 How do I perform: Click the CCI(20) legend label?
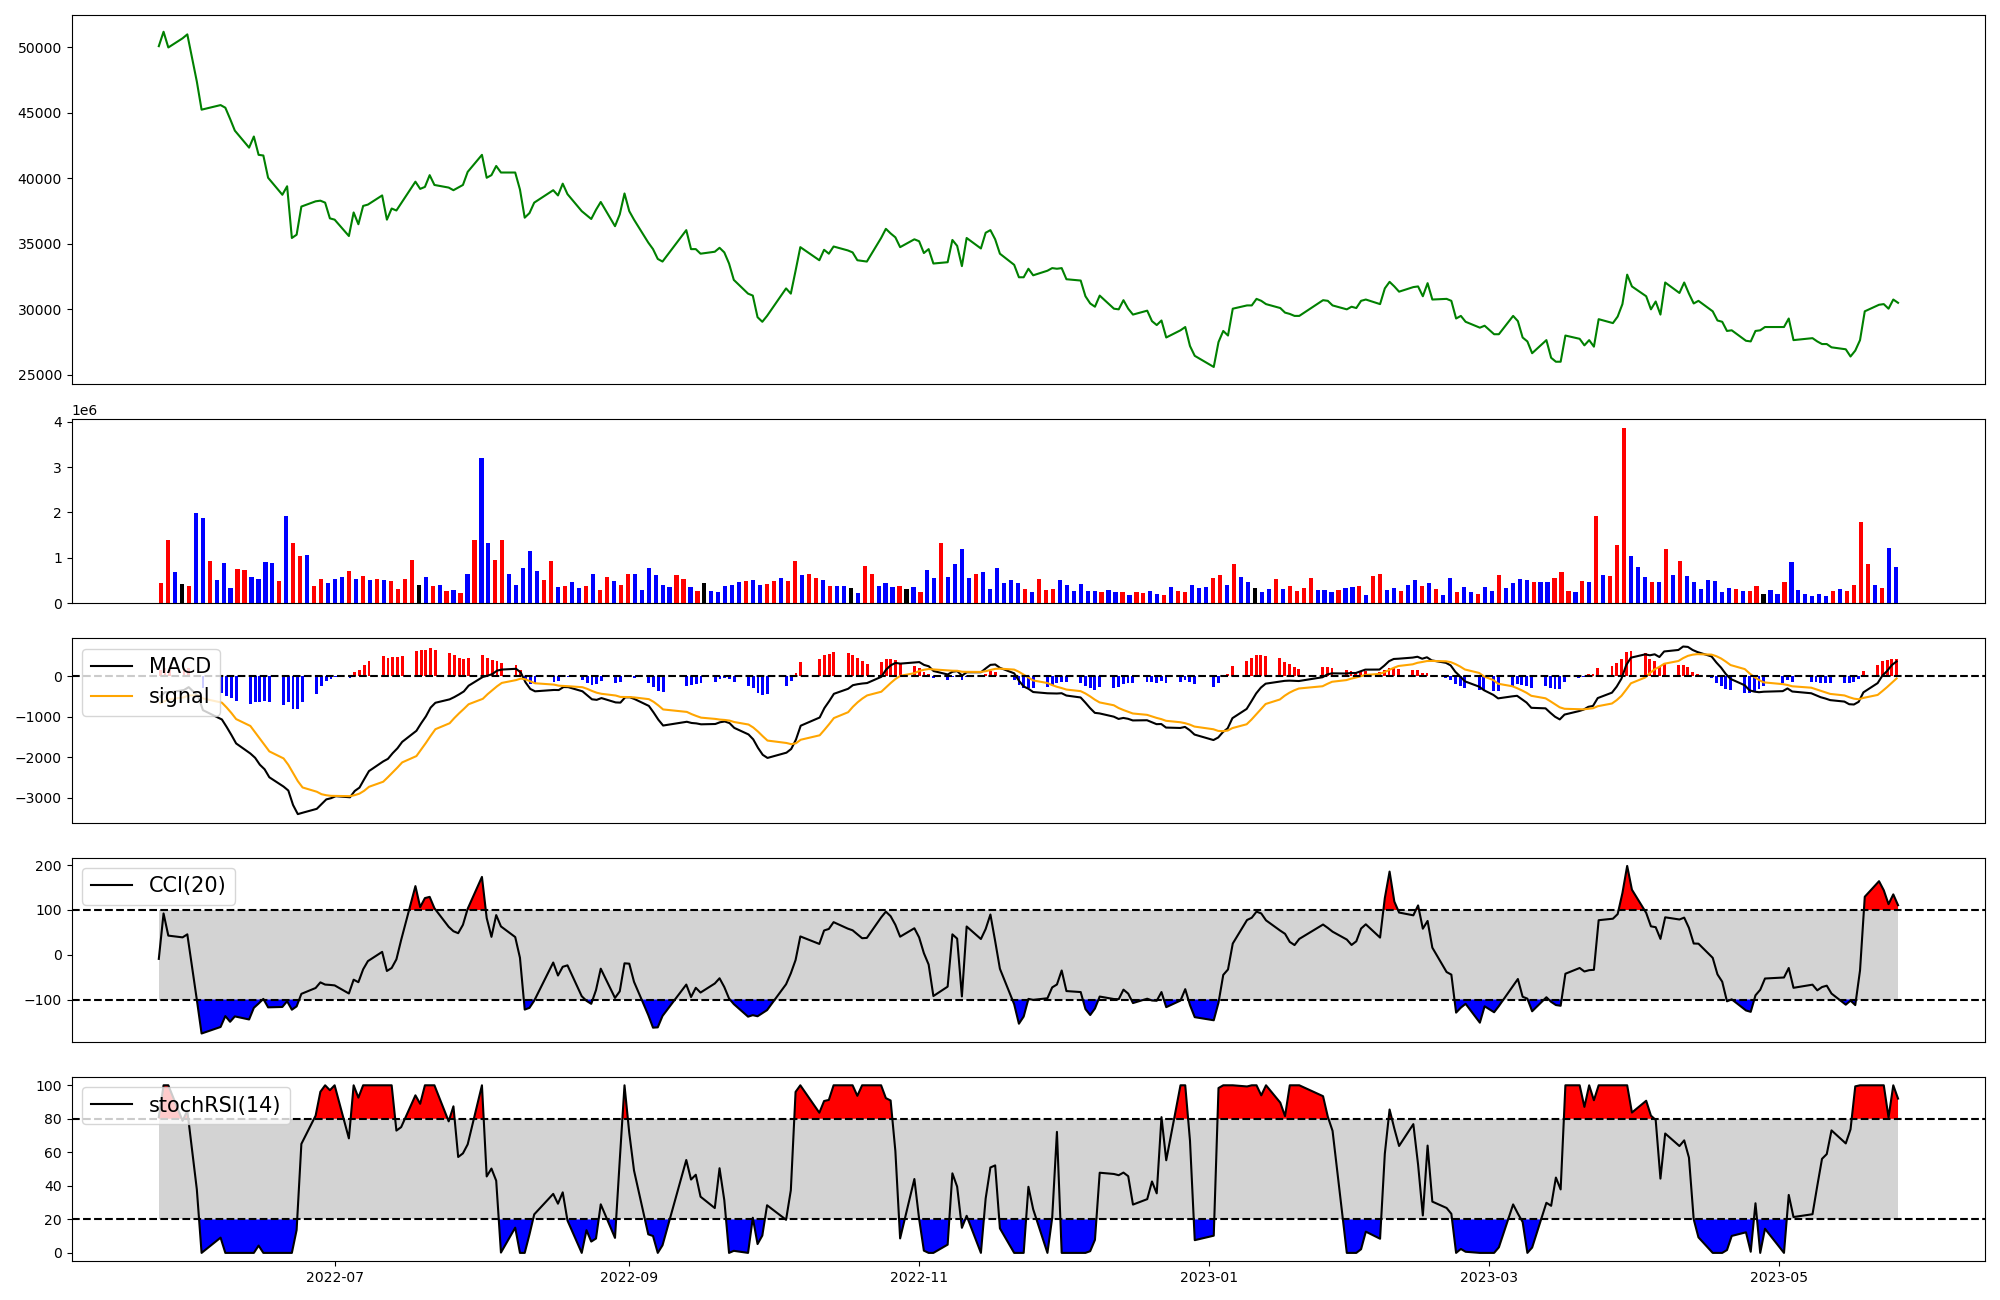[186, 885]
